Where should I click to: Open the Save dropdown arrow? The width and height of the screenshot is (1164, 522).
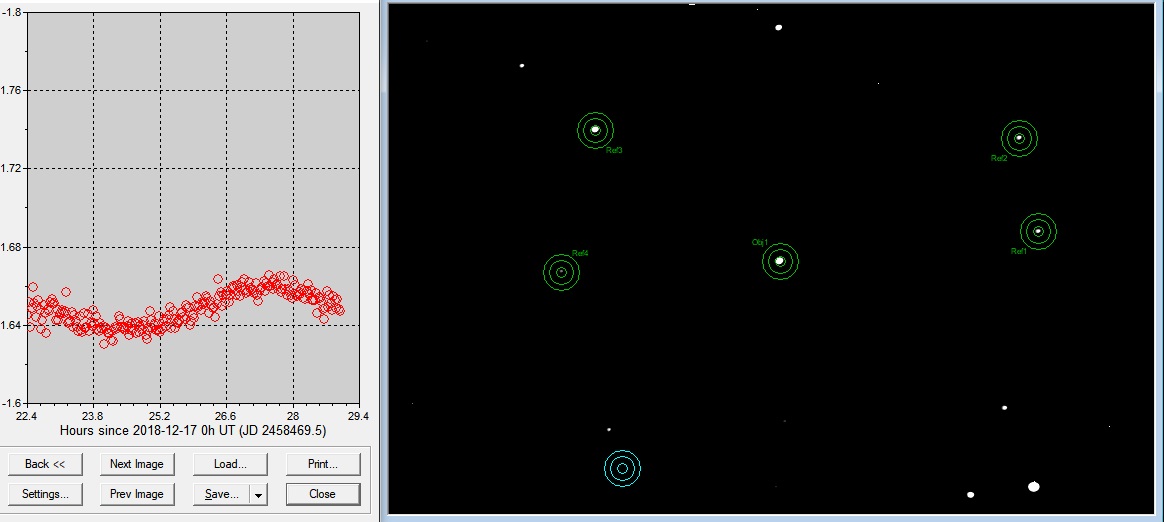pyautogui.click(x=258, y=494)
